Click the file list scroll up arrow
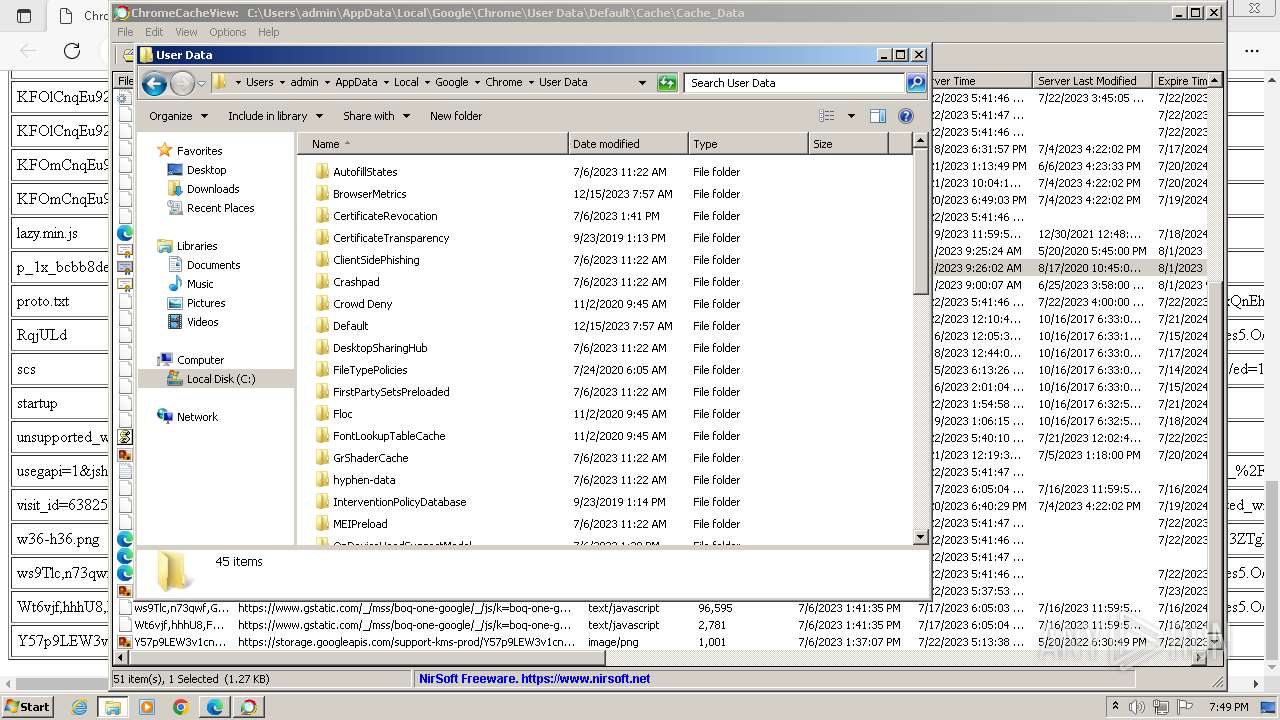Screen dimensions: 1280x720 click(920, 142)
